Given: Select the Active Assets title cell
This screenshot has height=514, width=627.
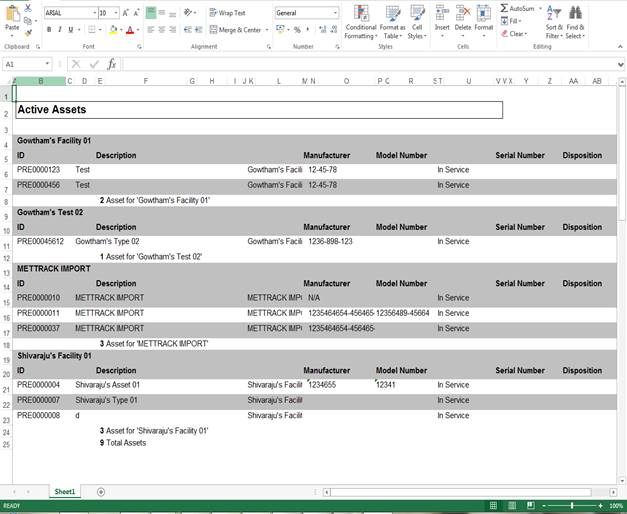Looking at the screenshot, I should coord(259,110).
